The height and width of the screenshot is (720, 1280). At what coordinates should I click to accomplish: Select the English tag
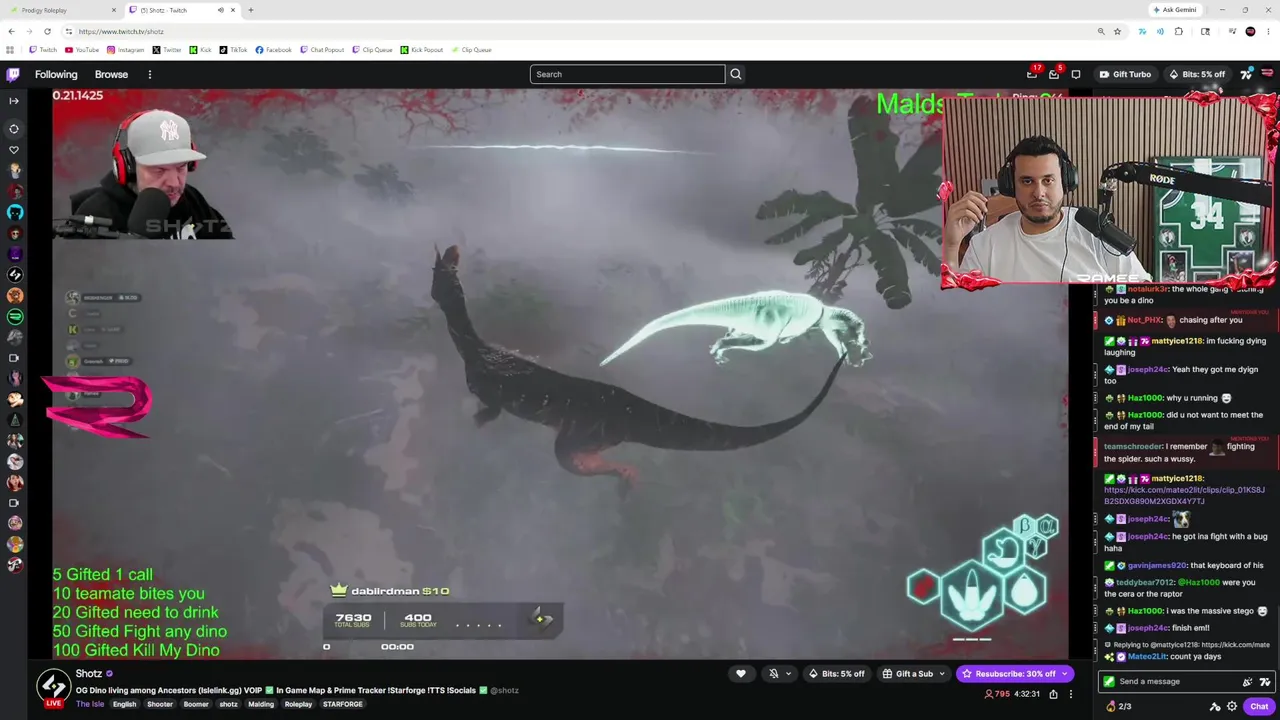coord(124,704)
